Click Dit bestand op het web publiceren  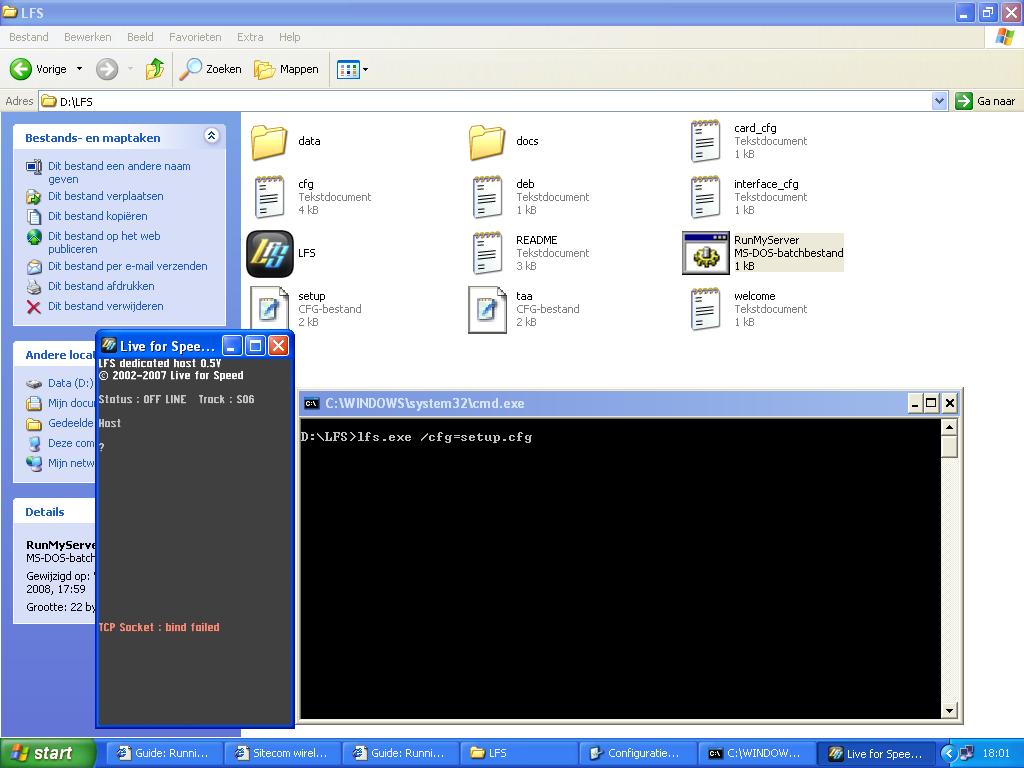[x=104, y=242]
